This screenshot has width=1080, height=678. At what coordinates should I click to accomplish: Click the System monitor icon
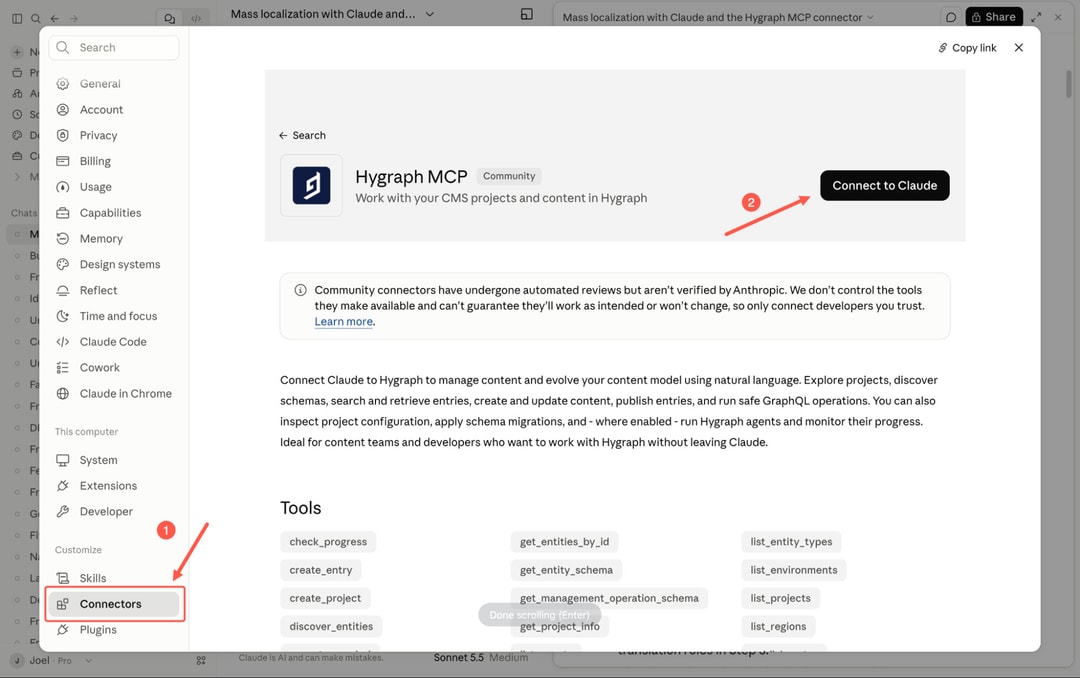63,460
